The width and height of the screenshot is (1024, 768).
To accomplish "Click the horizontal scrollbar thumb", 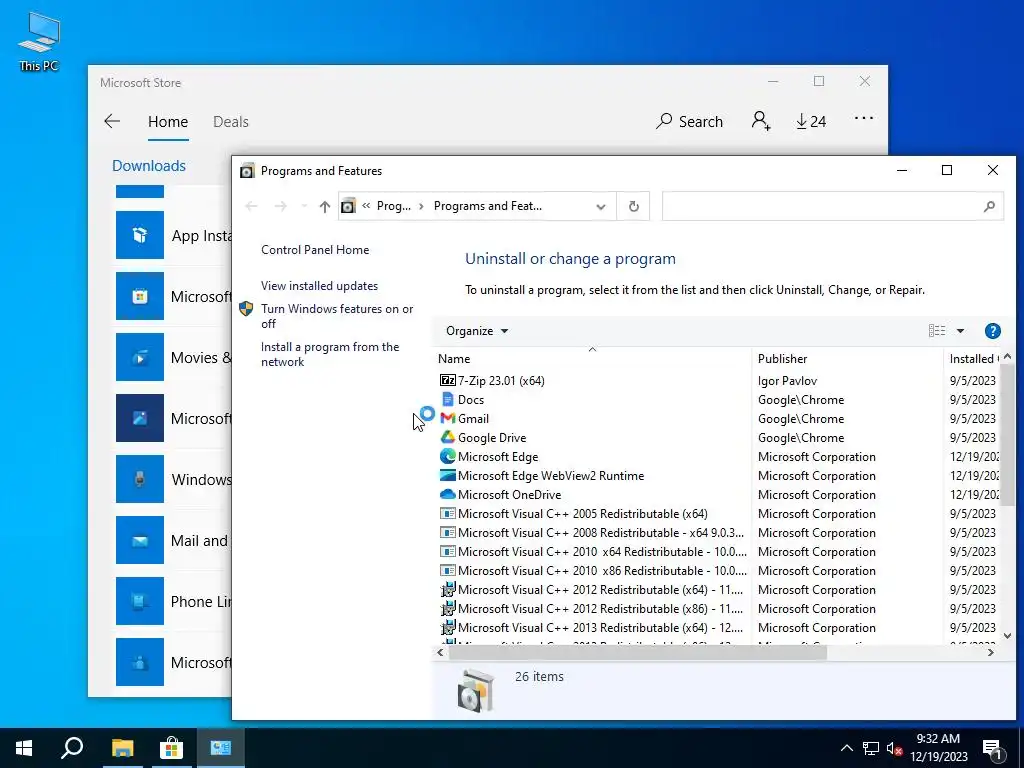I will pos(637,652).
